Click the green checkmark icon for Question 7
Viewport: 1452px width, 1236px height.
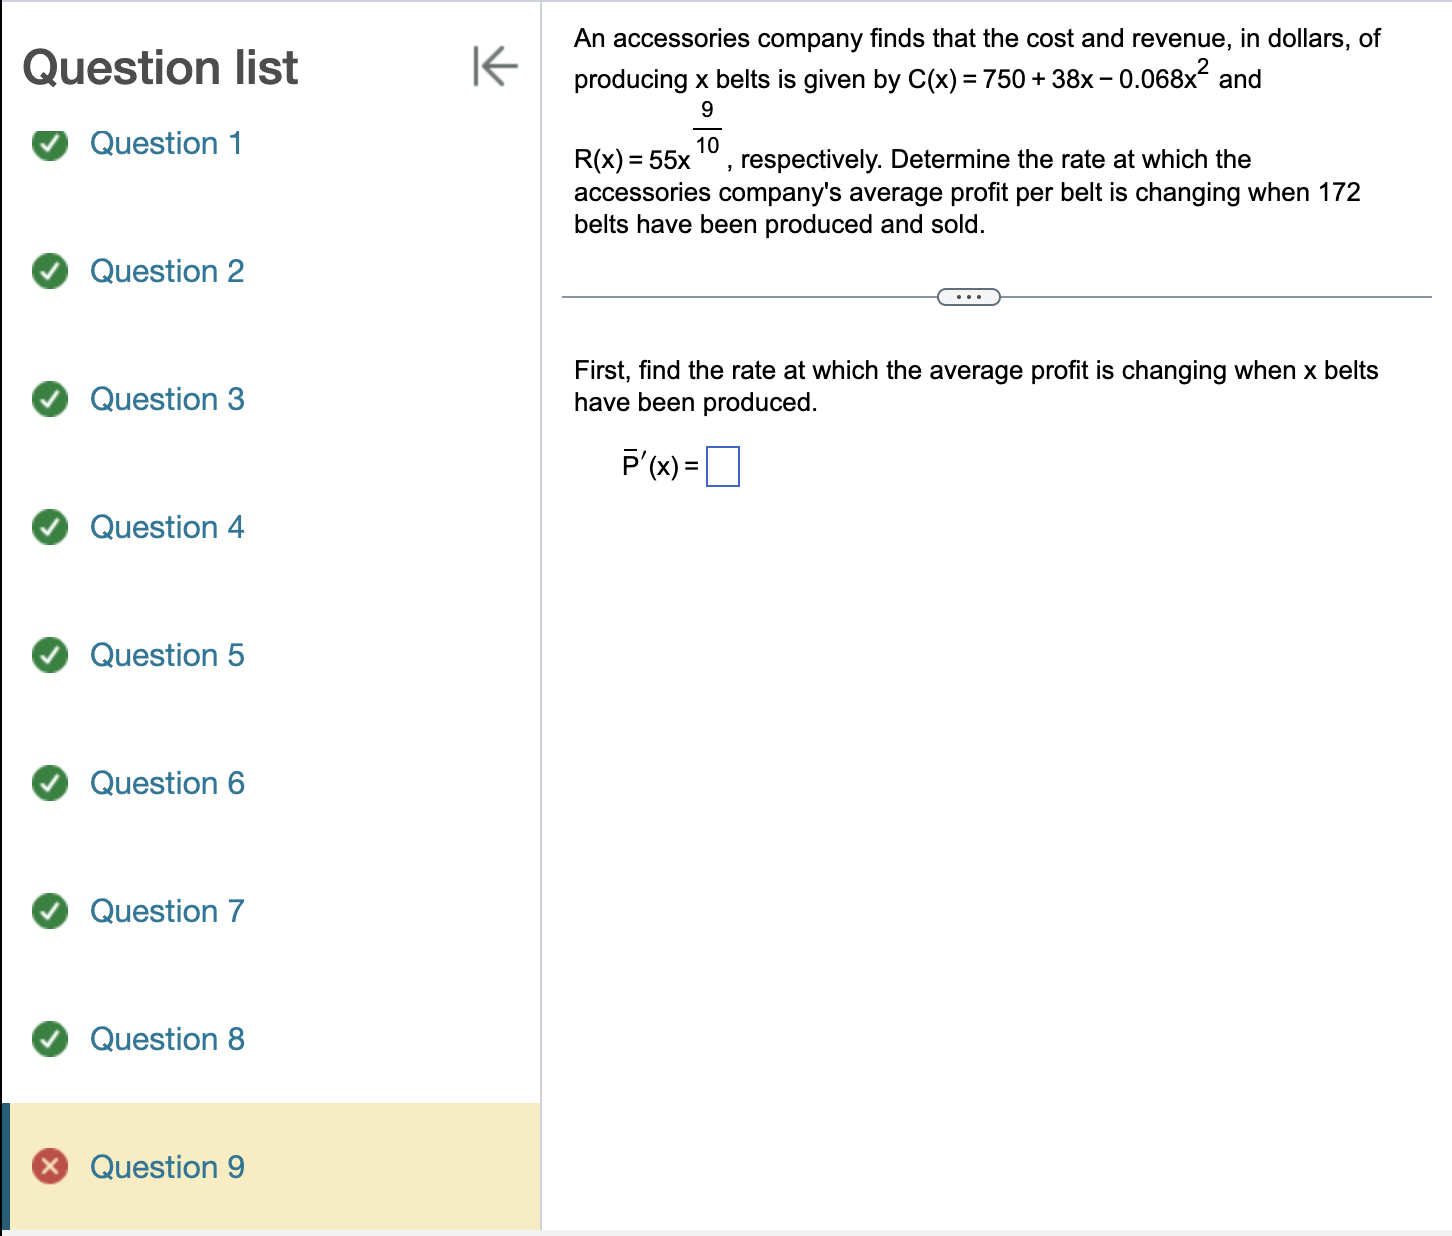[49, 912]
